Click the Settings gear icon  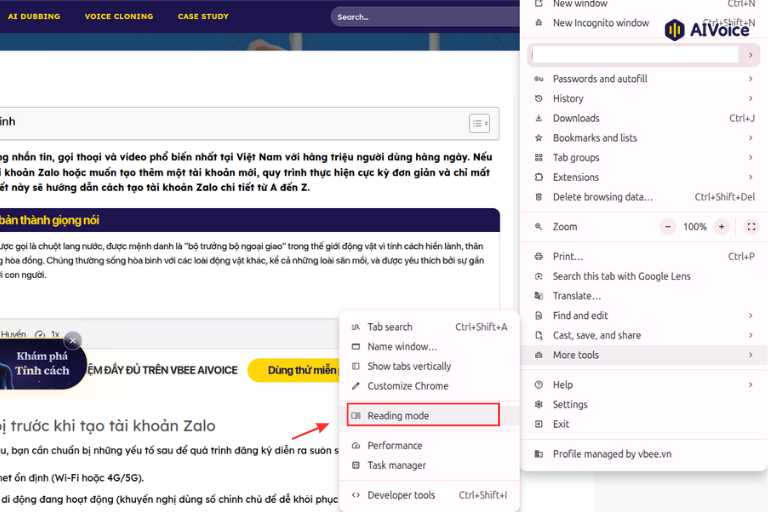(539, 404)
